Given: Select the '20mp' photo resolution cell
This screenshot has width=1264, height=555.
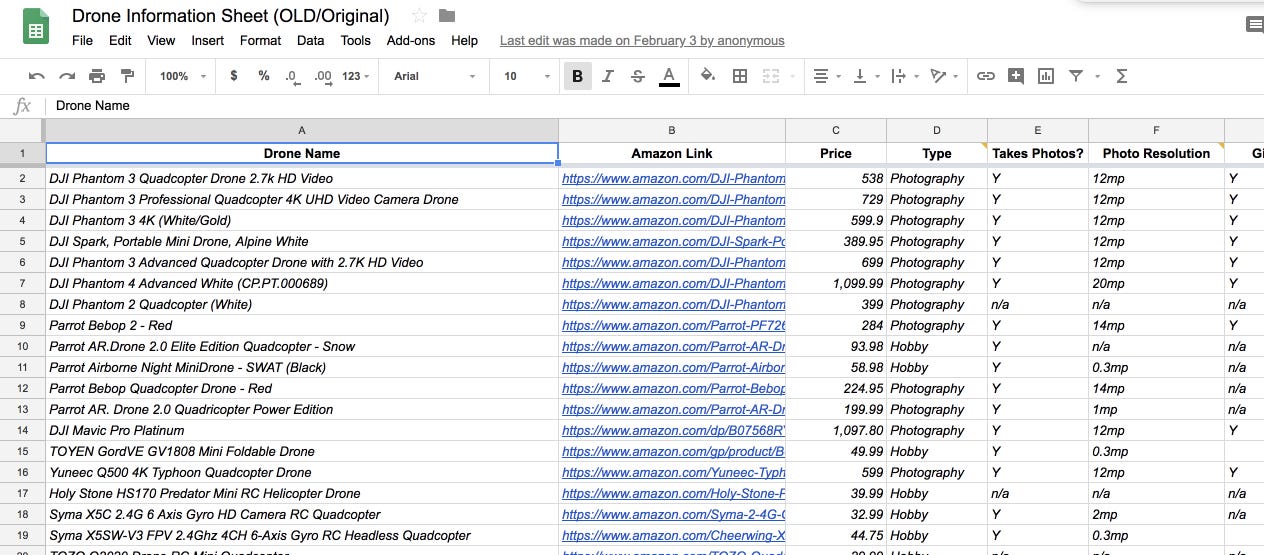Looking at the screenshot, I should (1156, 283).
